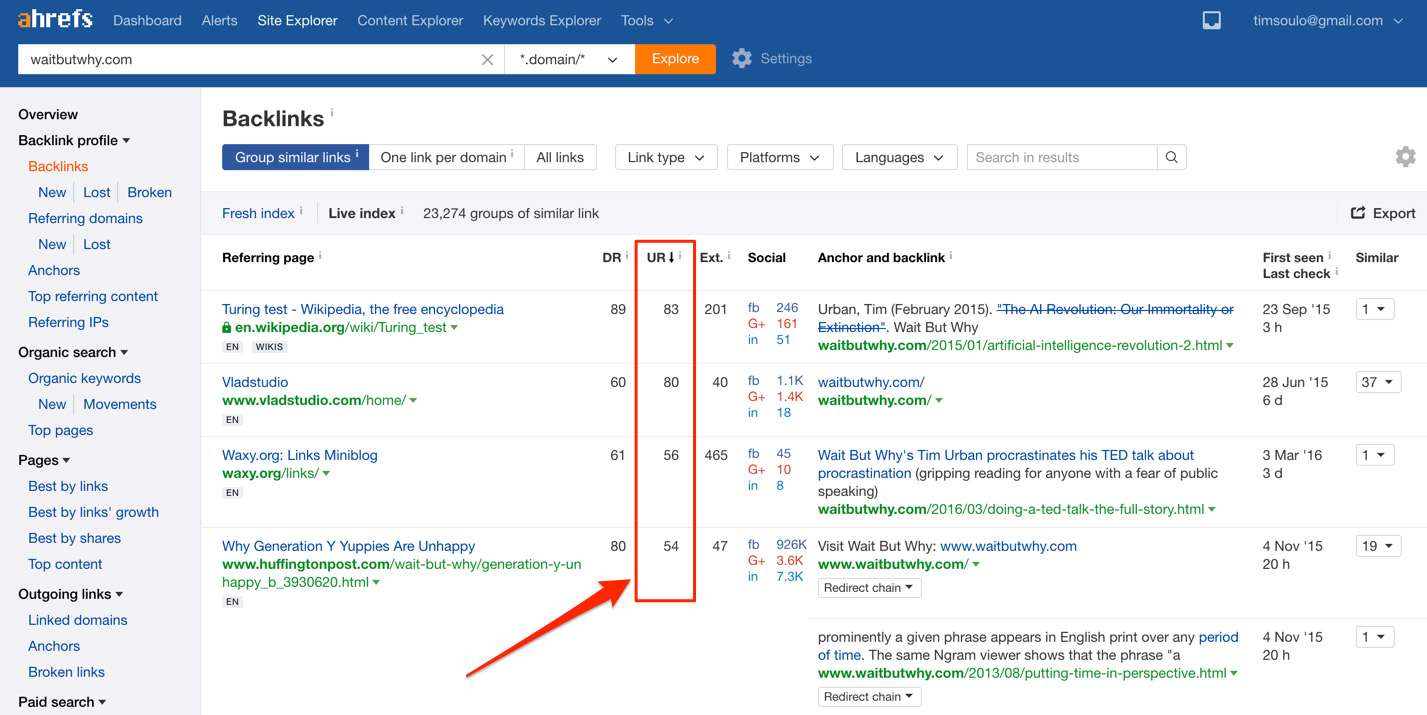Open the Platforms filter dropdown

pyautogui.click(x=780, y=157)
